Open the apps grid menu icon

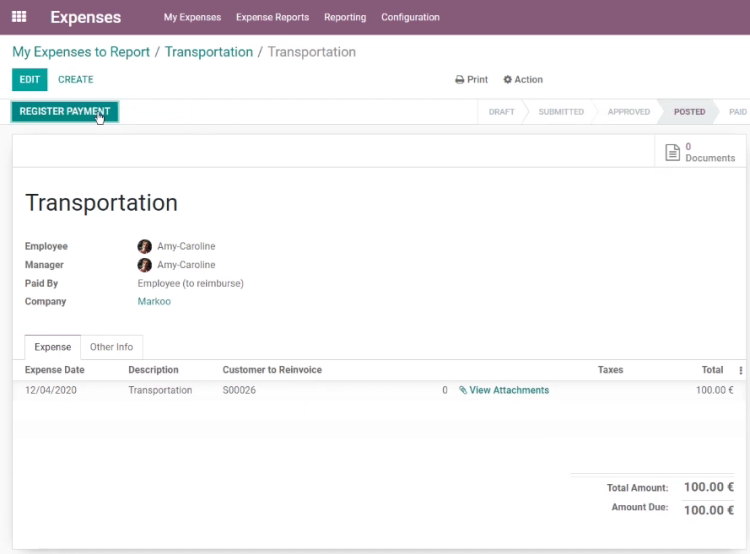(x=19, y=17)
